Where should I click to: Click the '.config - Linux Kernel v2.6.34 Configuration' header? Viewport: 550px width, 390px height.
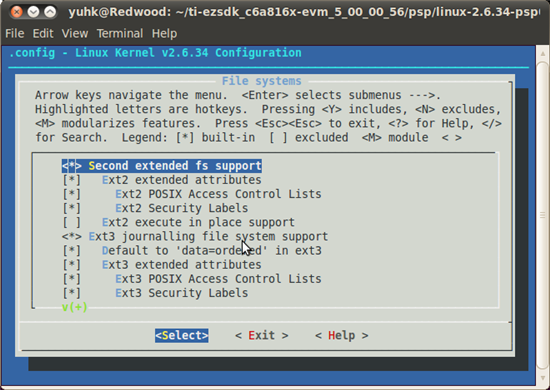click(x=155, y=53)
